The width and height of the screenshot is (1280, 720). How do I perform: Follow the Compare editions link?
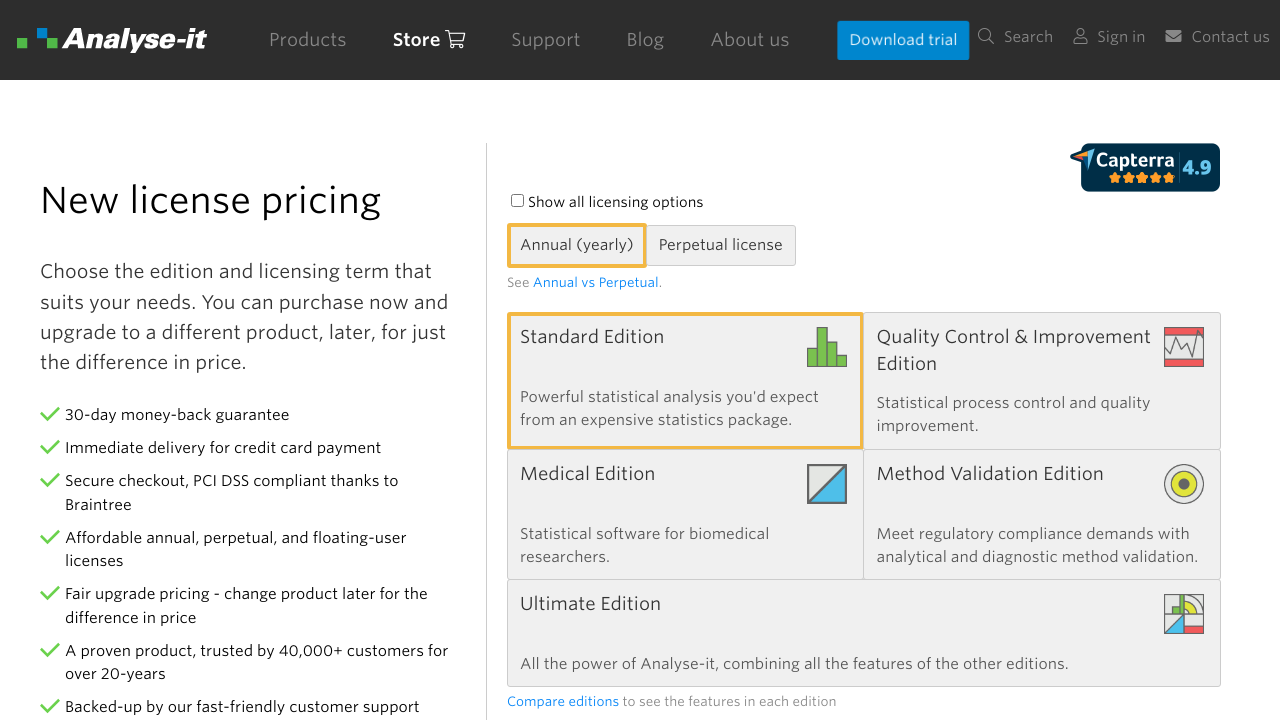[x=562, y=702]
